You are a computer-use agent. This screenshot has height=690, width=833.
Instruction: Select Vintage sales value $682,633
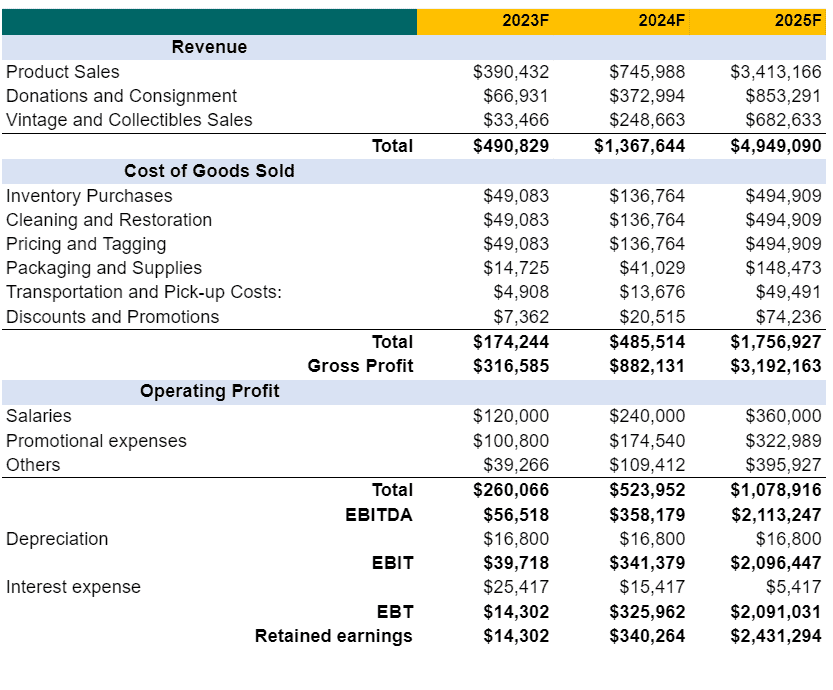[783, 120]
